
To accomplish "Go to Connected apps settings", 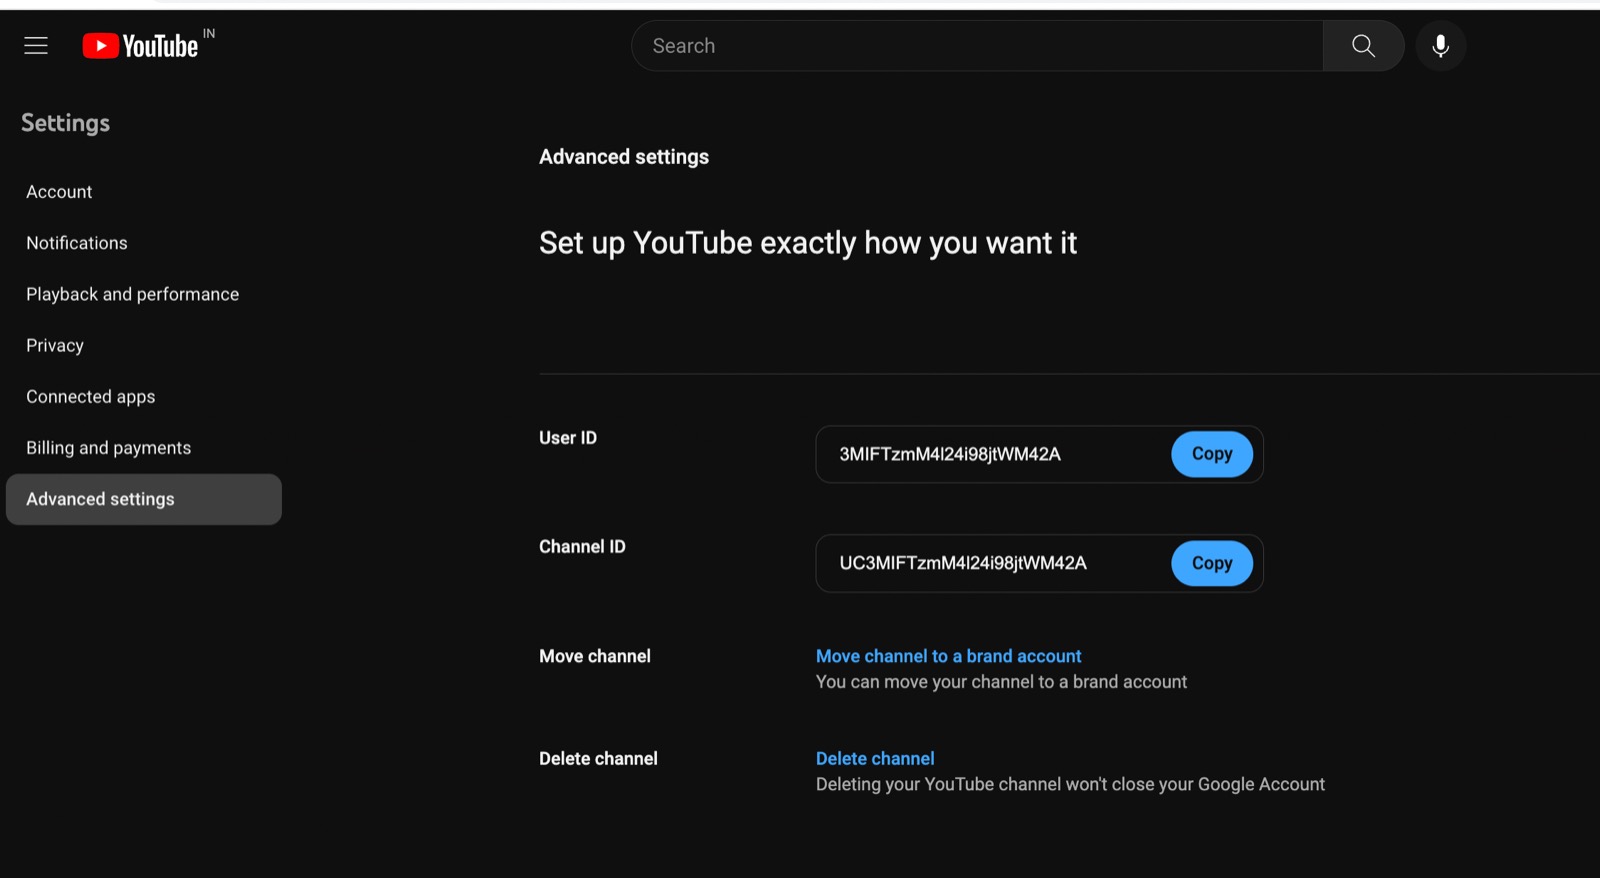I will tap(91, 397).
